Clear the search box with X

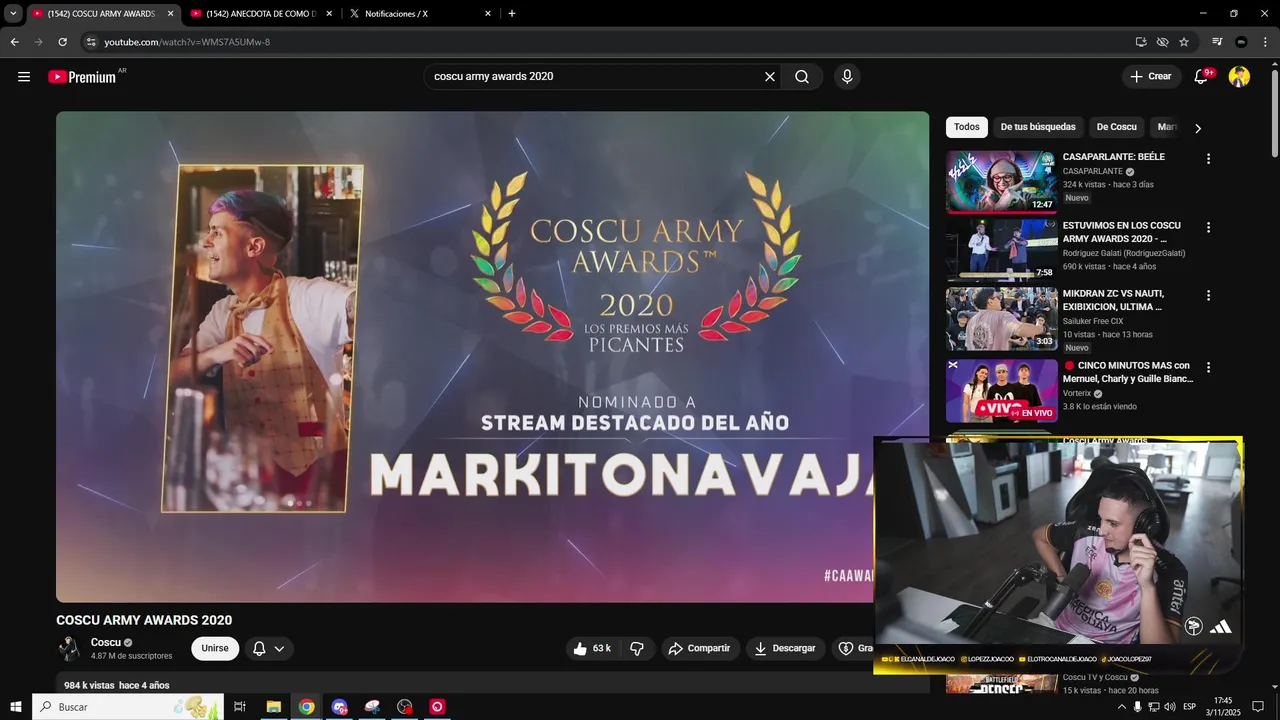tap(770, 77)
